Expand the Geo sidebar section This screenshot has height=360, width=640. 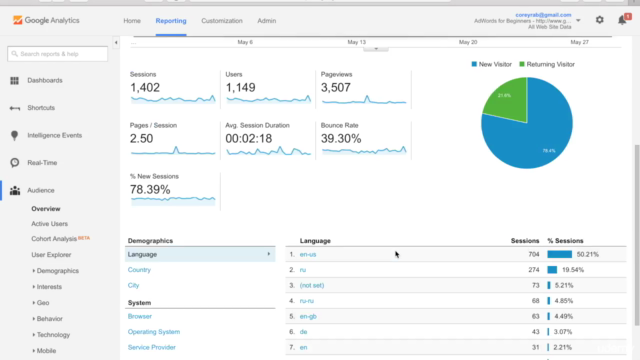coord(33,302)
